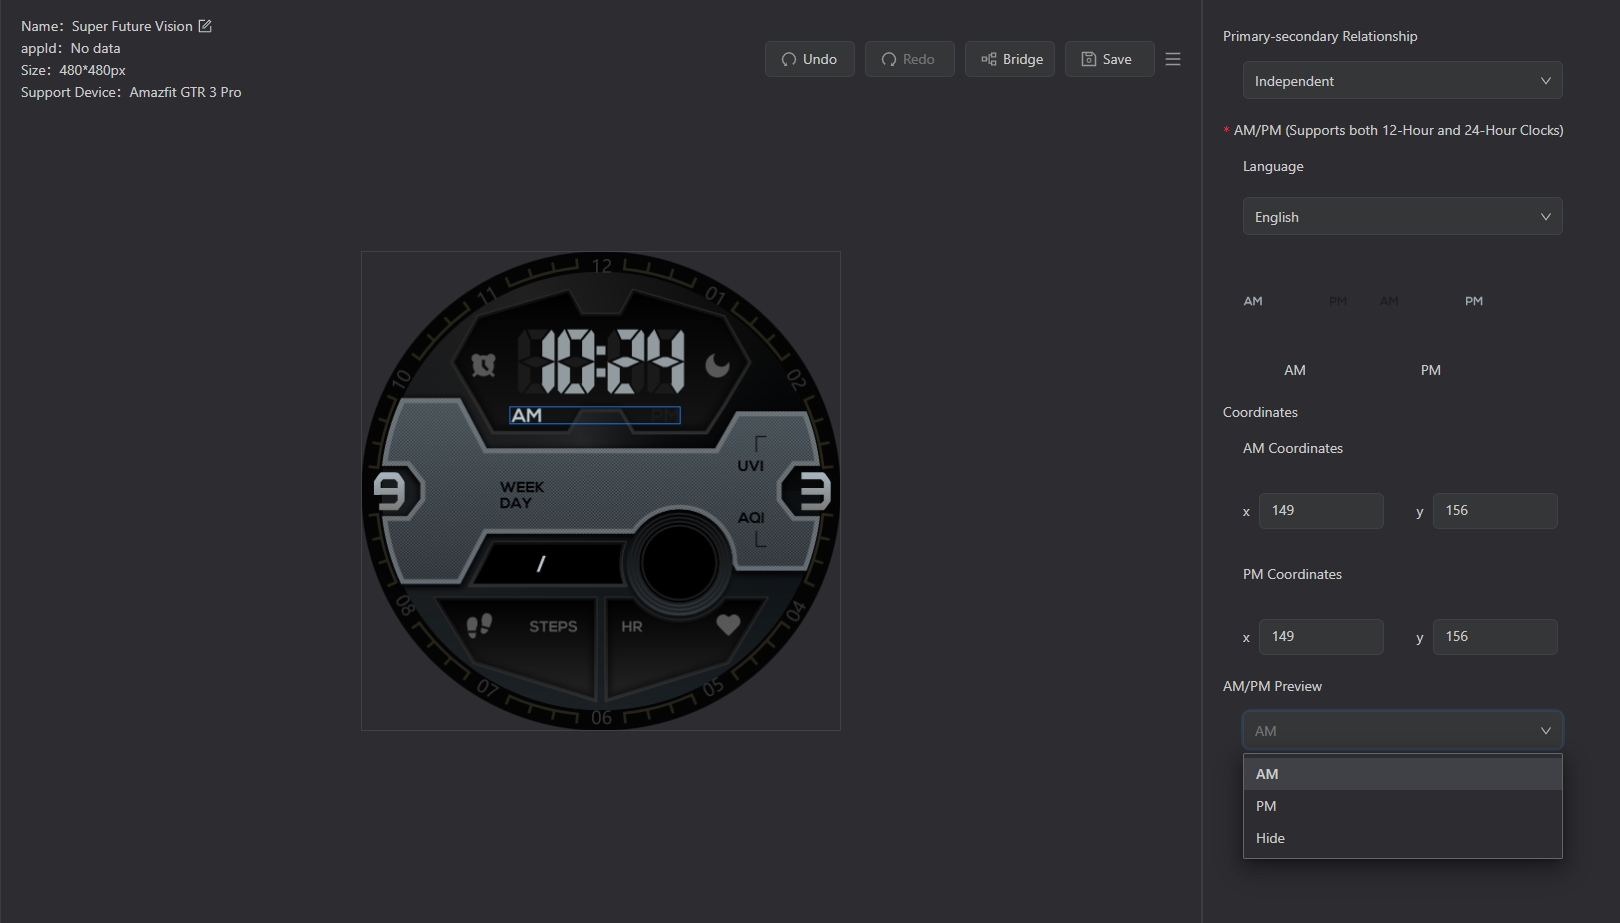Collapse the AM/PM Preview dropdown

1402,731
